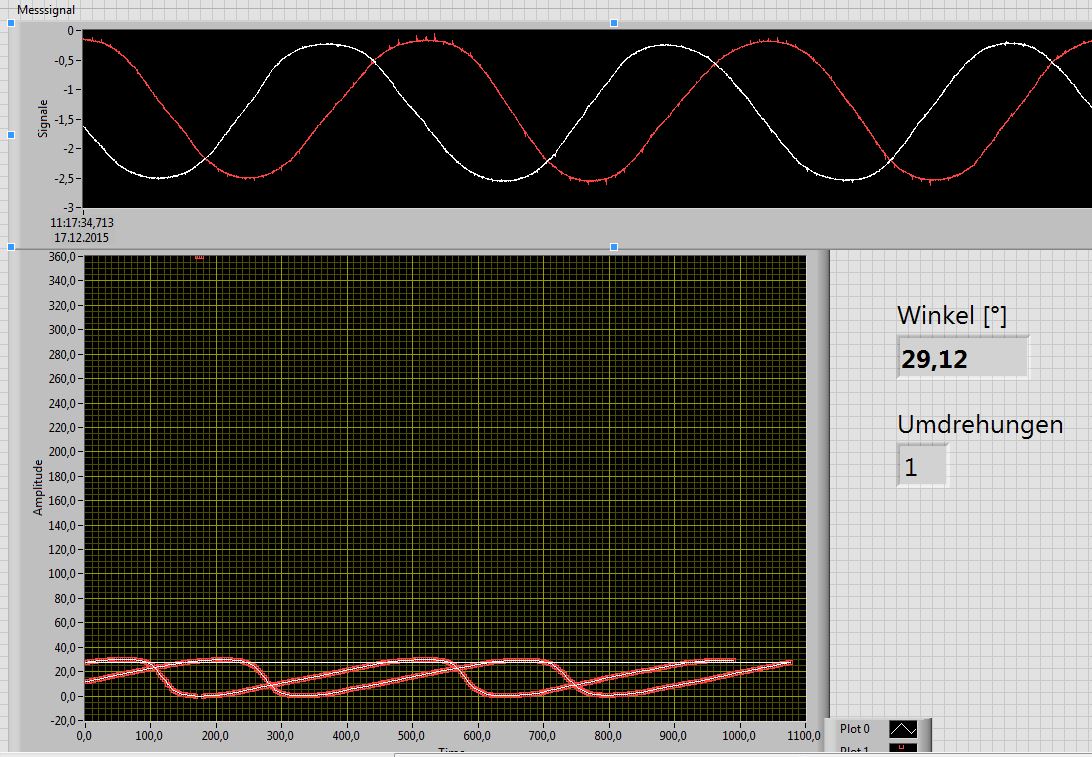Click the Plot 0 legend label
This screenshot has height=757, width=1092.
[x=855, y=730]
